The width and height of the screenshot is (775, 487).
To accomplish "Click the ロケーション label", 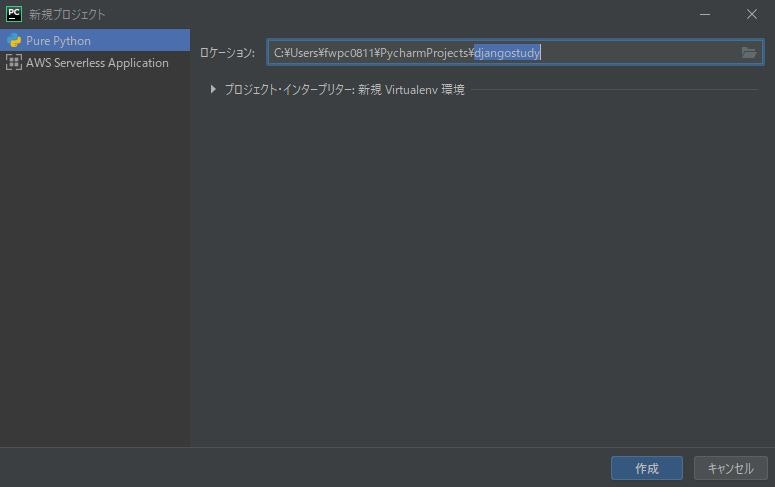I will (x=227, y=53).
